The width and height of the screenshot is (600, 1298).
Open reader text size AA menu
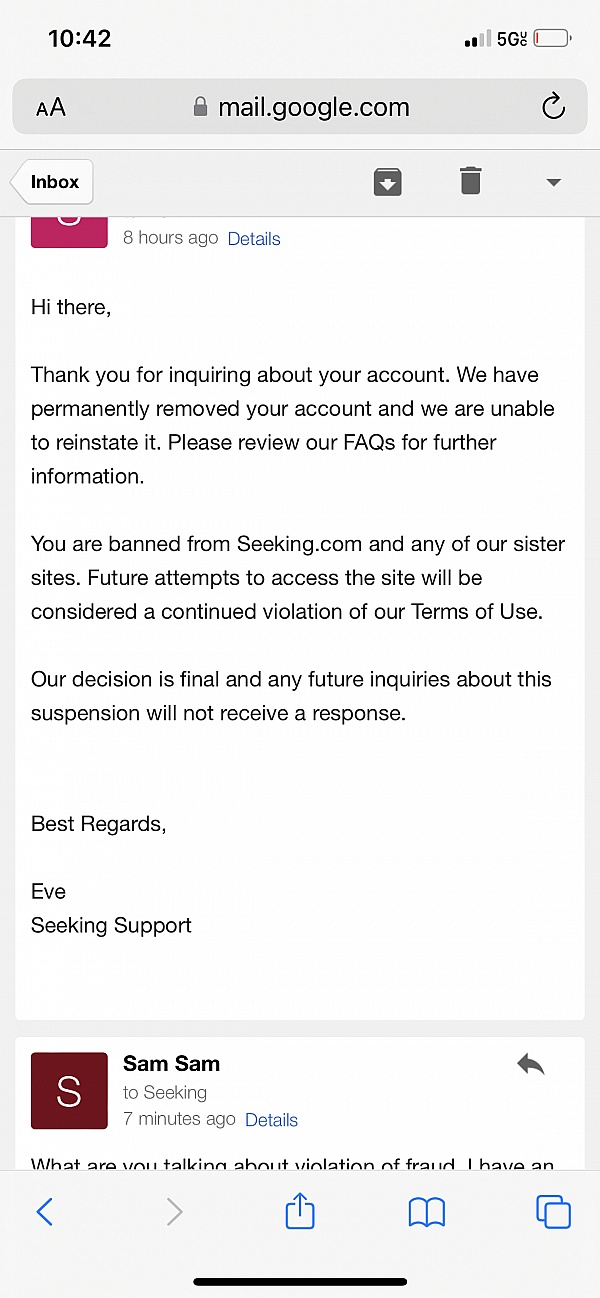pos(50,108)
